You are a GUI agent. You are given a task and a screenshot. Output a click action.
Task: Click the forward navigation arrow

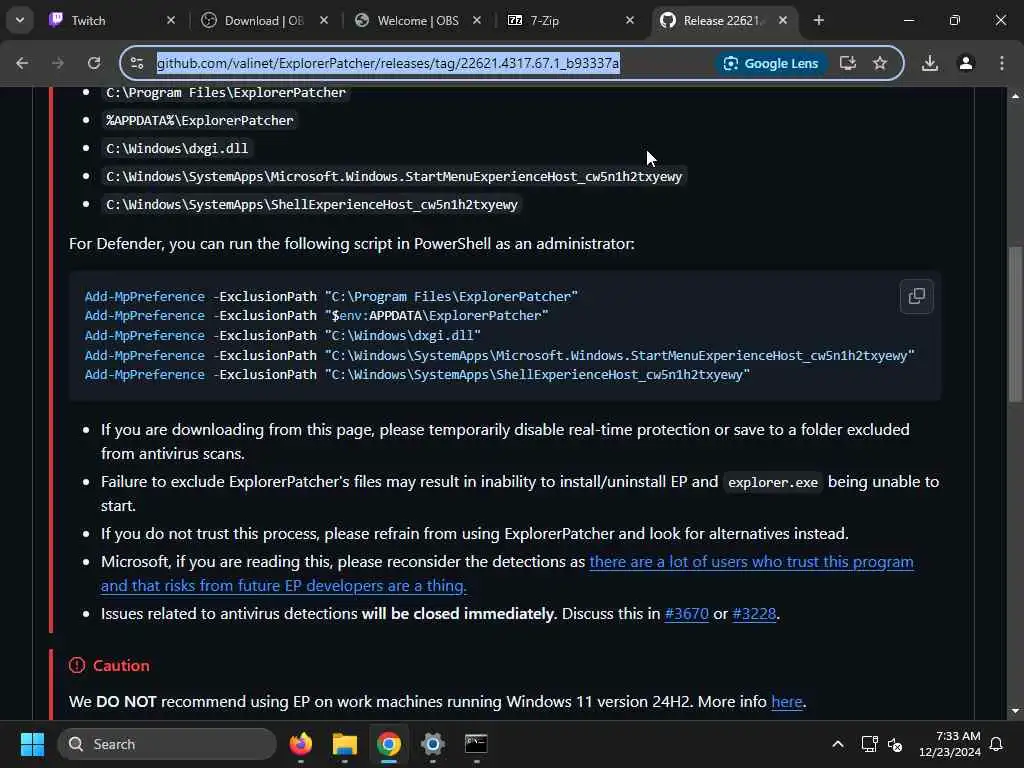click(58, 63)
